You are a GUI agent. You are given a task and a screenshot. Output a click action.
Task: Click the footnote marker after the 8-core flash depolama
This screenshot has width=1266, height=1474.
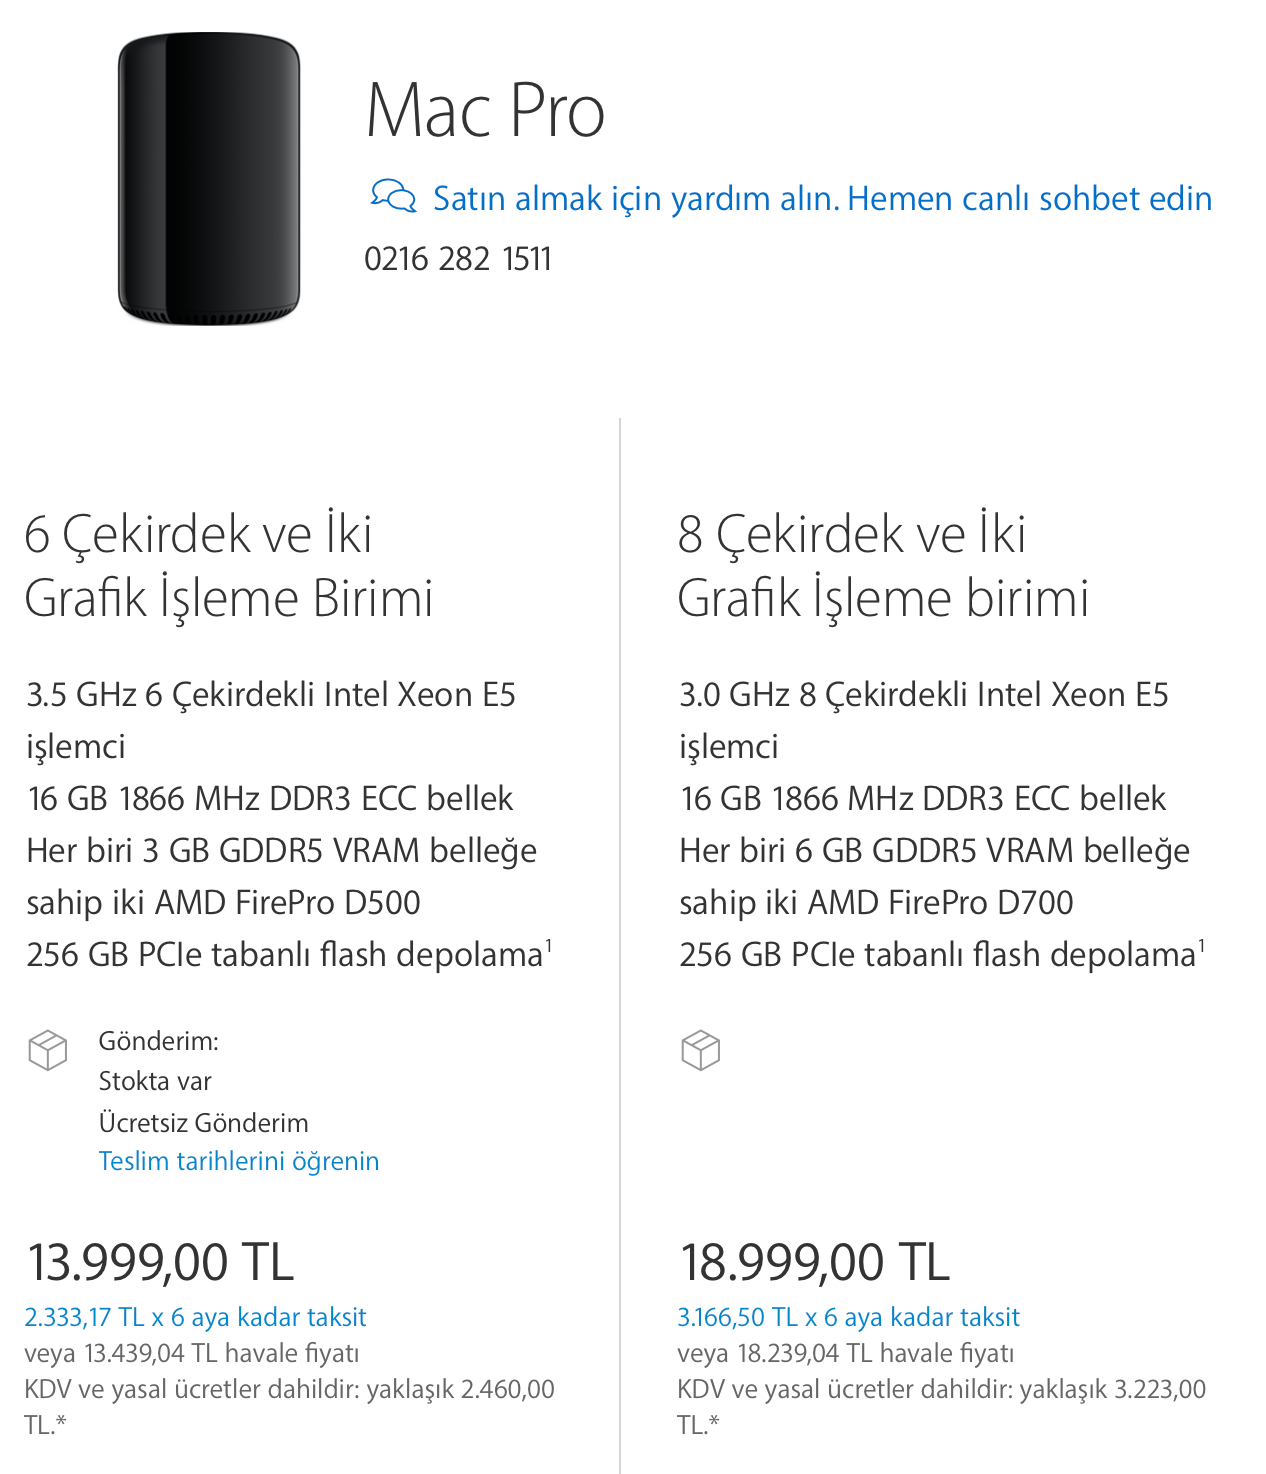pos(1202,944)
